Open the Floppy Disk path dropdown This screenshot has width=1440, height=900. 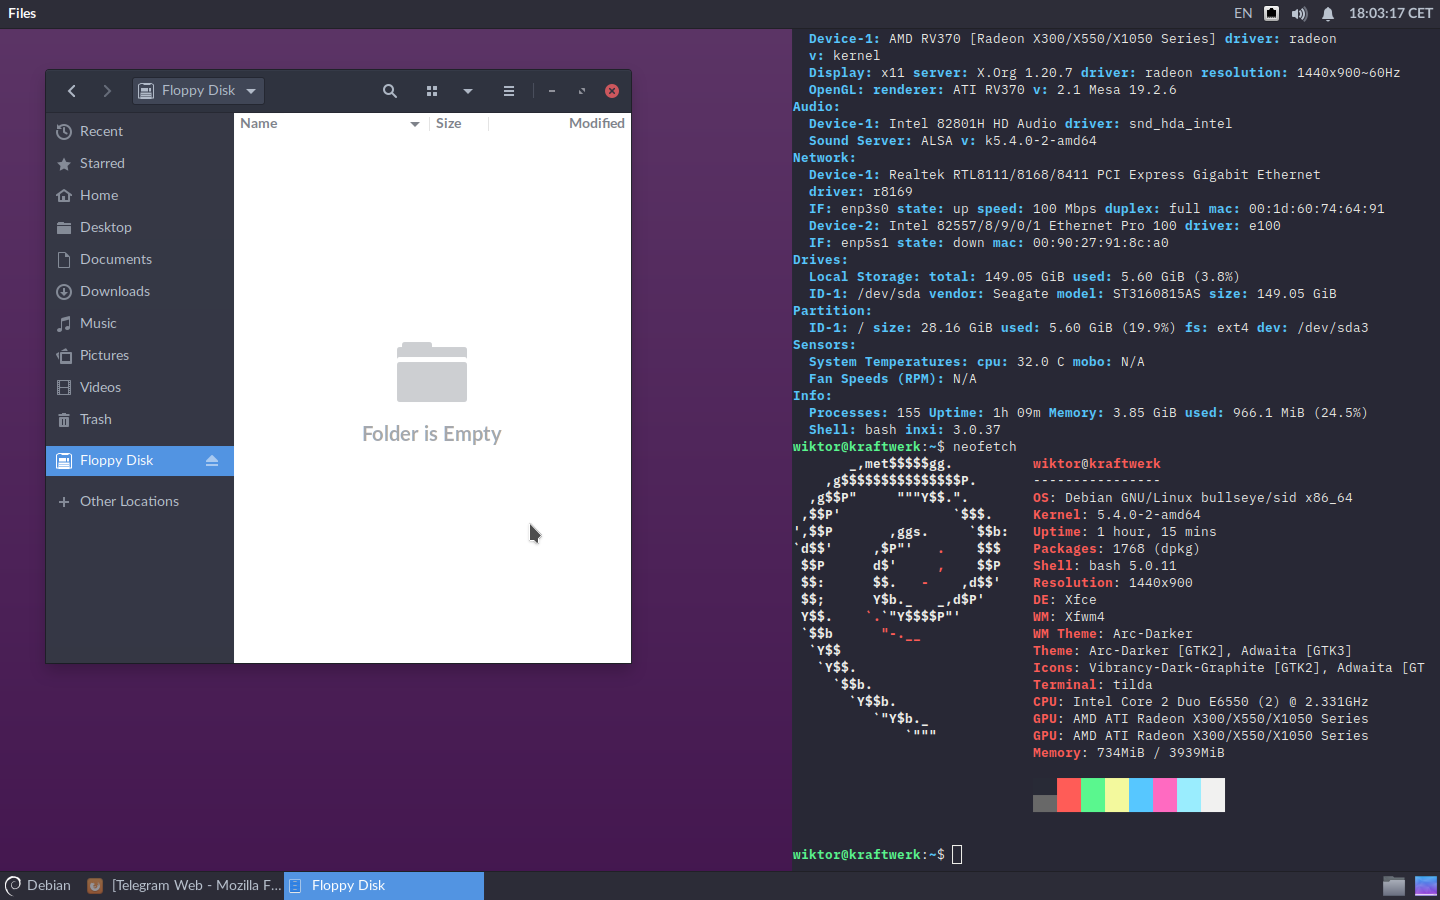[198, 91]
